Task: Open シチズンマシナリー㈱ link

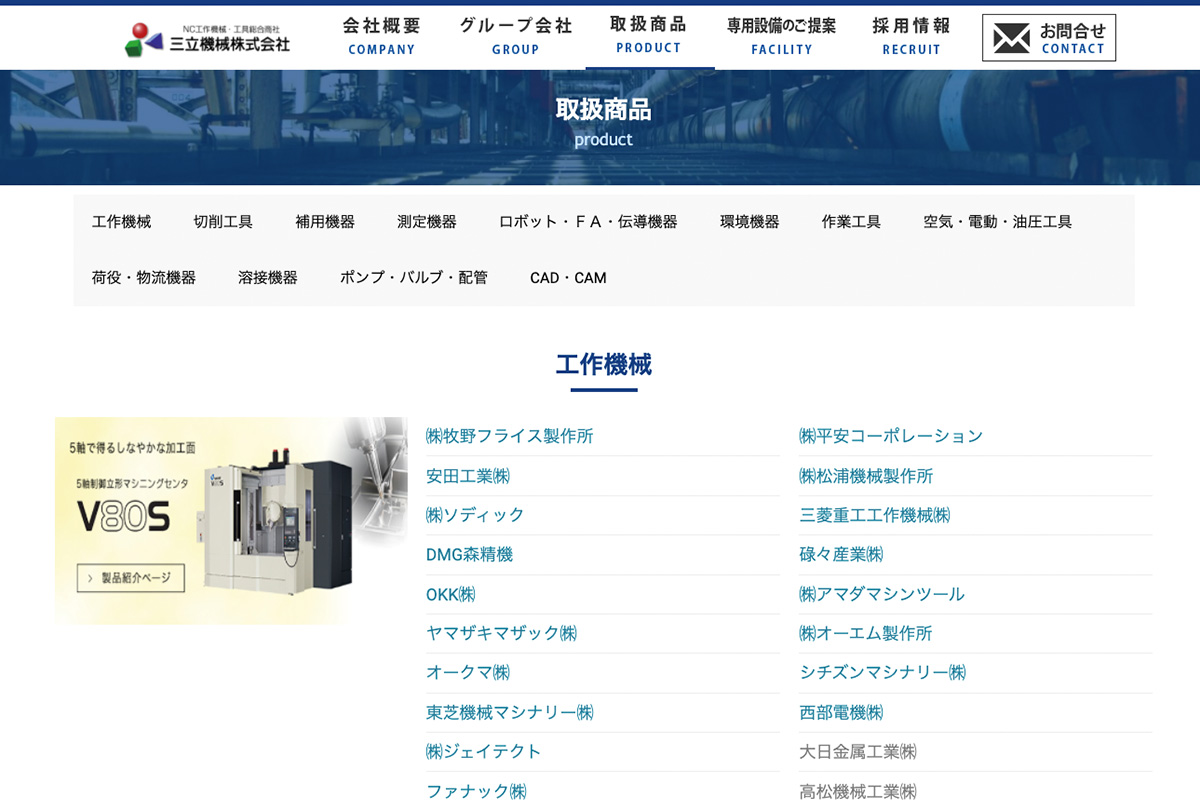Action: tap(883, 673)
